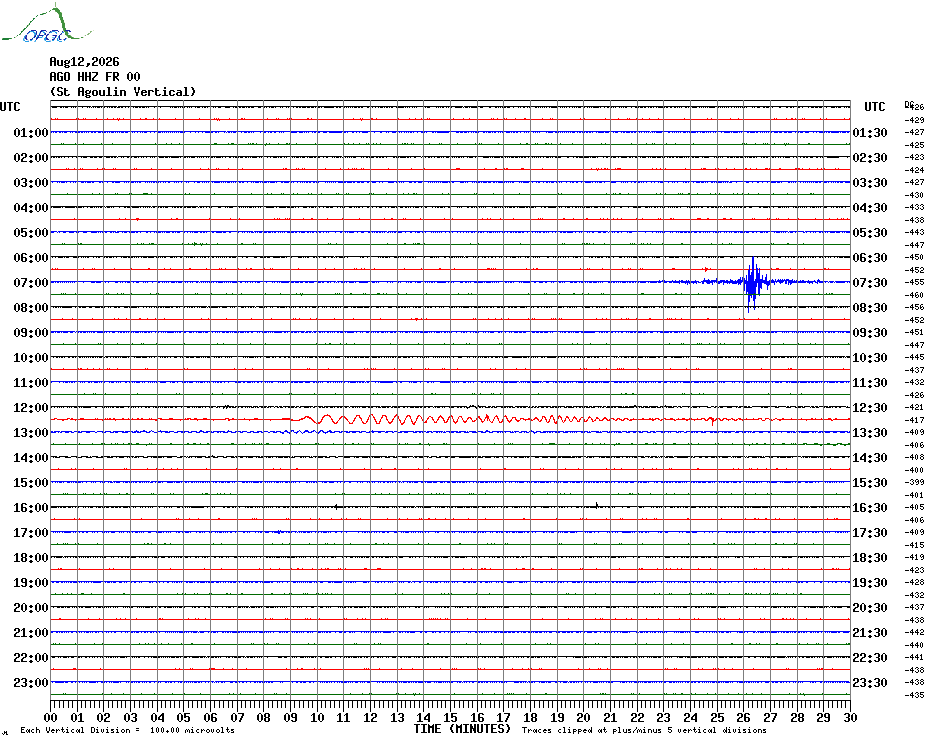The height and width of the screenshot is (744, 930).
Task: Click the DC value '-460'
Action: point(914,295)
